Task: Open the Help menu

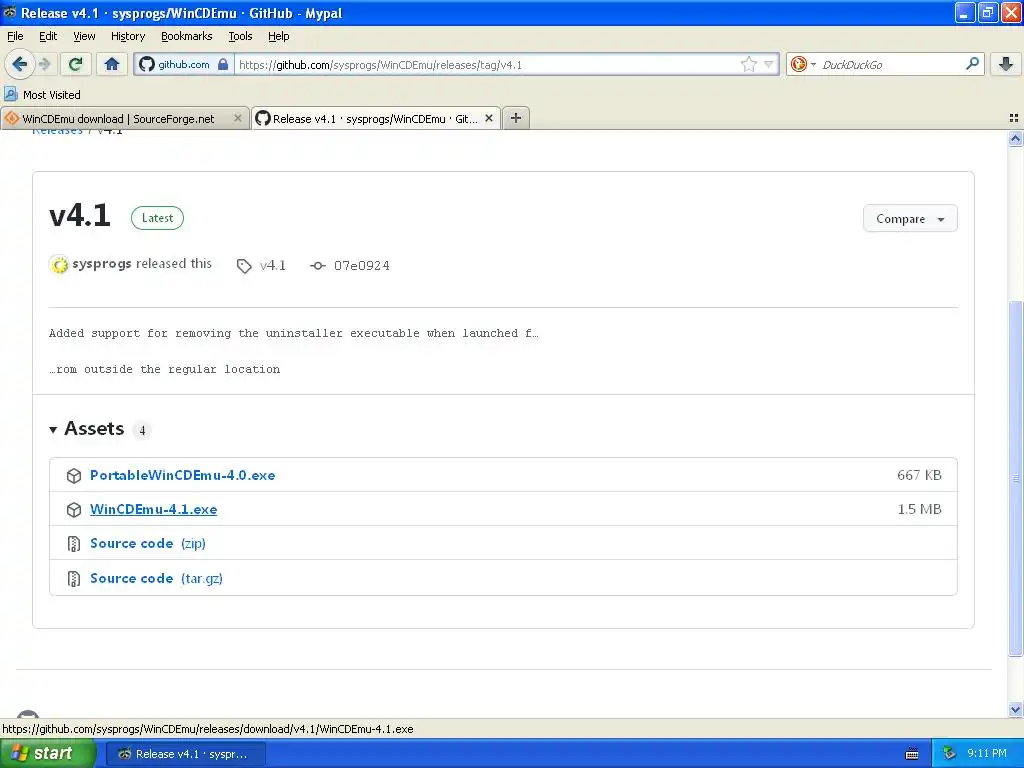Action: point(278,36)
